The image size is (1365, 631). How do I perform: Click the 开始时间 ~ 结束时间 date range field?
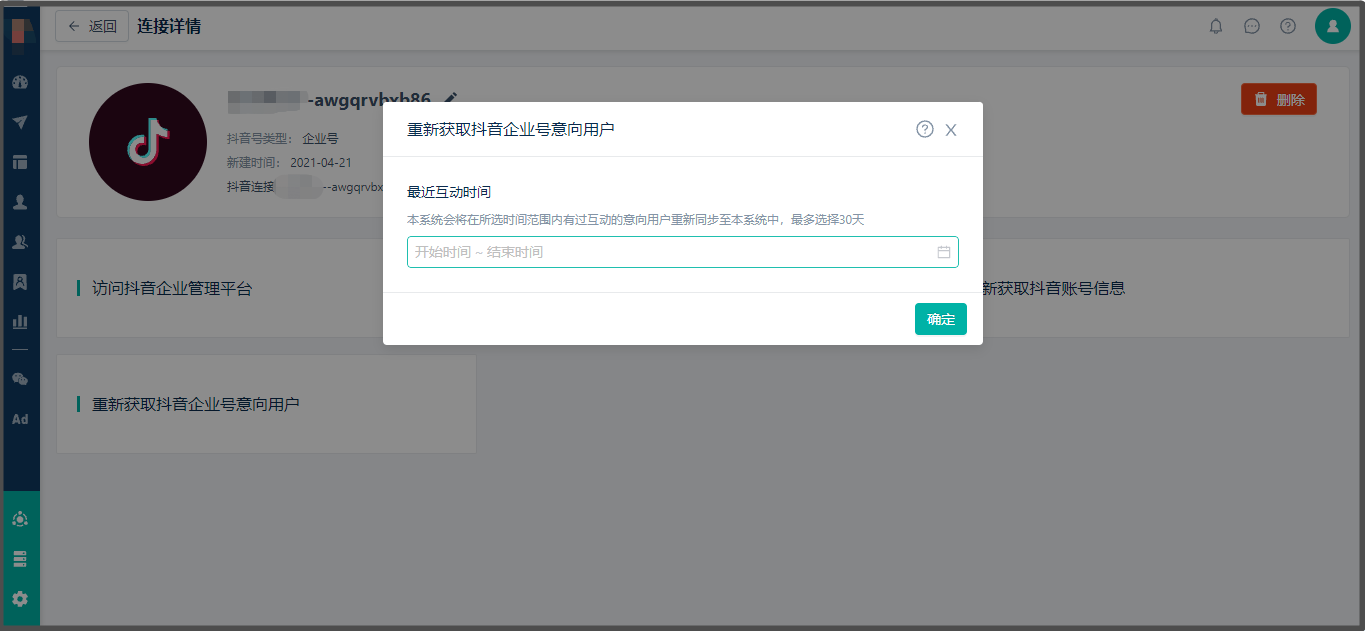click(683, 252)
